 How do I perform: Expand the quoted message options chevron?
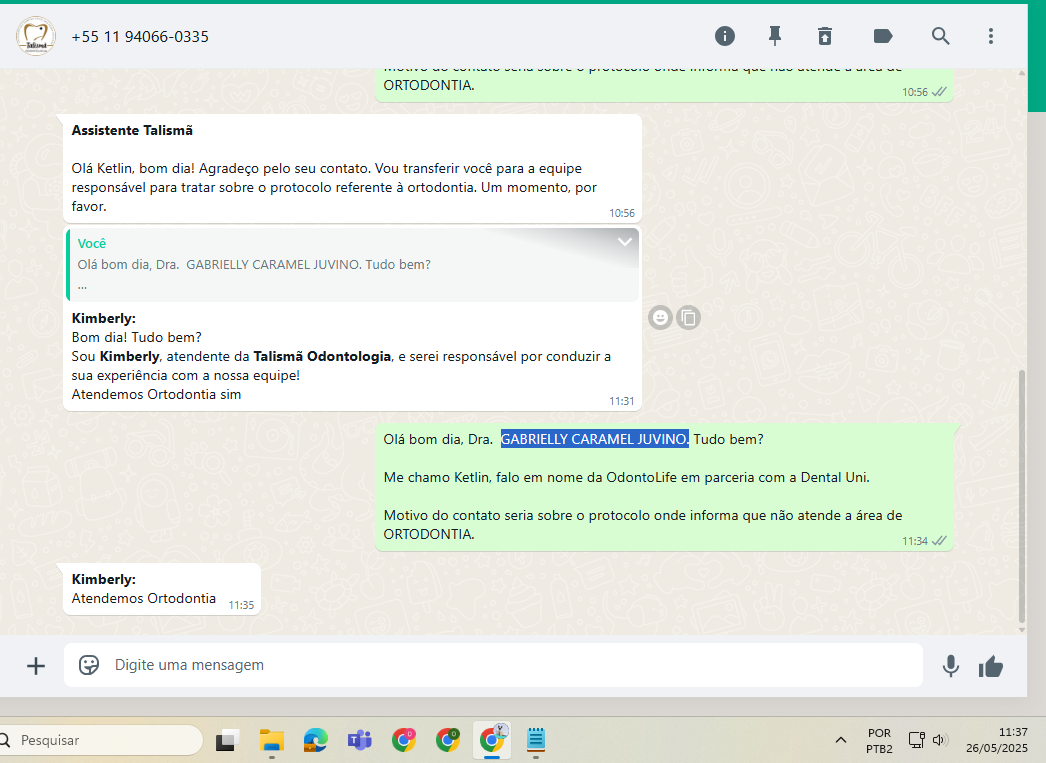pos(624,241)
